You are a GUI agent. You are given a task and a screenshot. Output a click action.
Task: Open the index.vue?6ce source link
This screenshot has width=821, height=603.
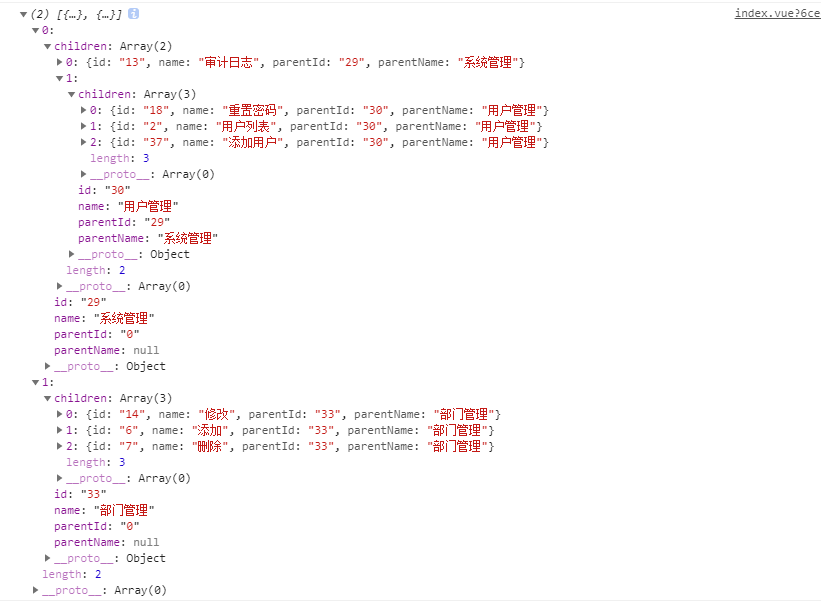[x=777, y=13]
